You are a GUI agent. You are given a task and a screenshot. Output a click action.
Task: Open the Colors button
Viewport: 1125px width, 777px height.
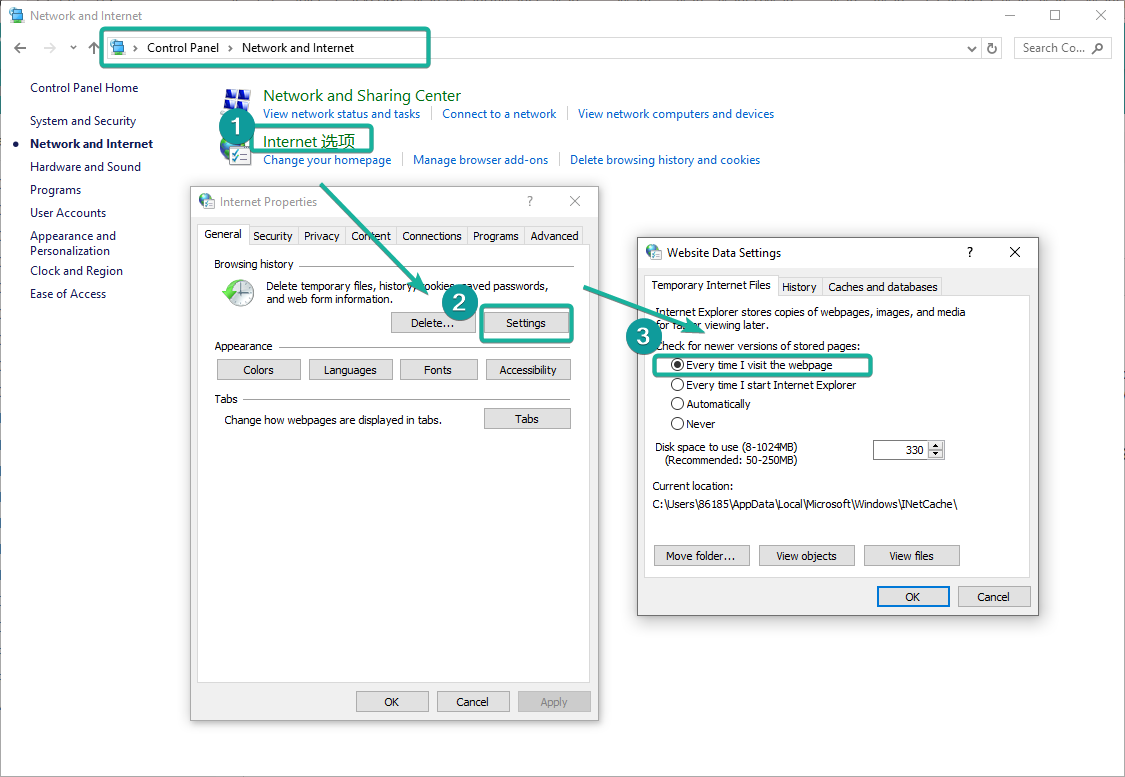tap(258, 370)
